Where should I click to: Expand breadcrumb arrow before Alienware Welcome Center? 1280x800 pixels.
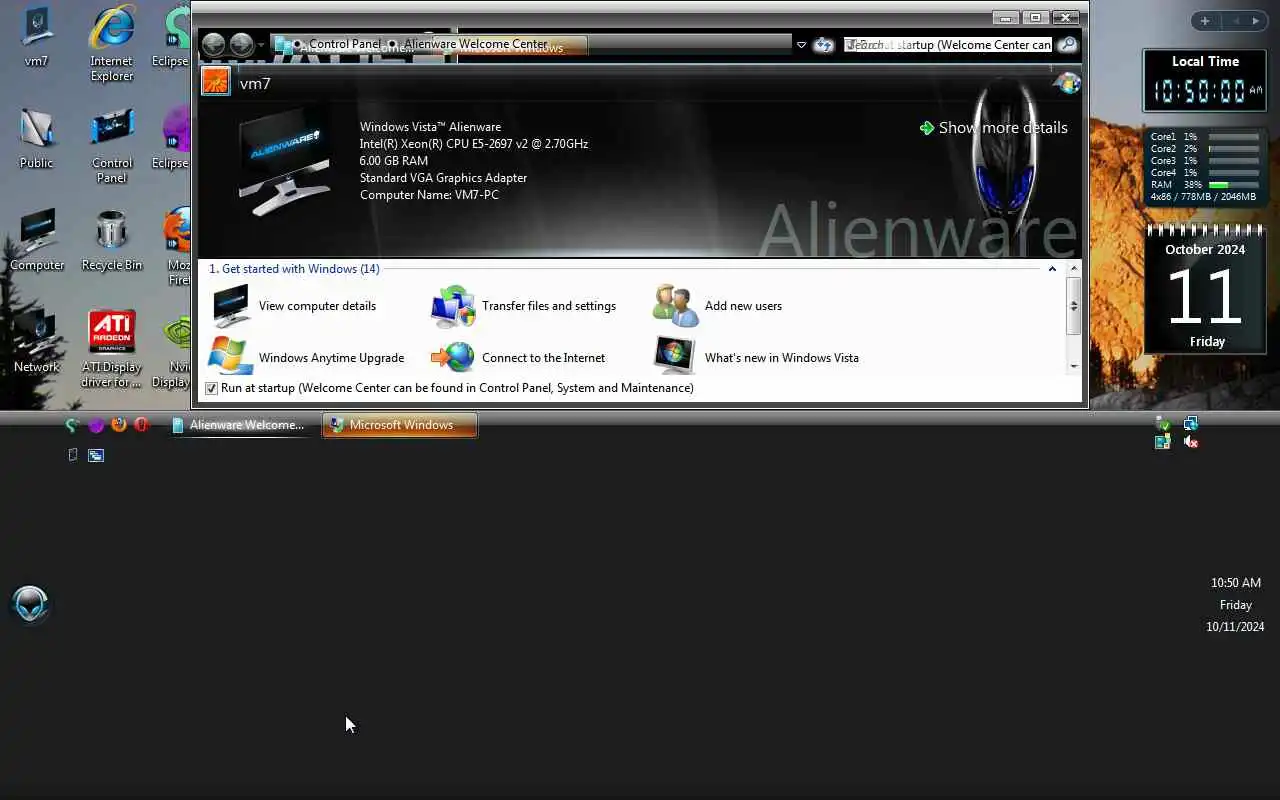coord(392,45)
